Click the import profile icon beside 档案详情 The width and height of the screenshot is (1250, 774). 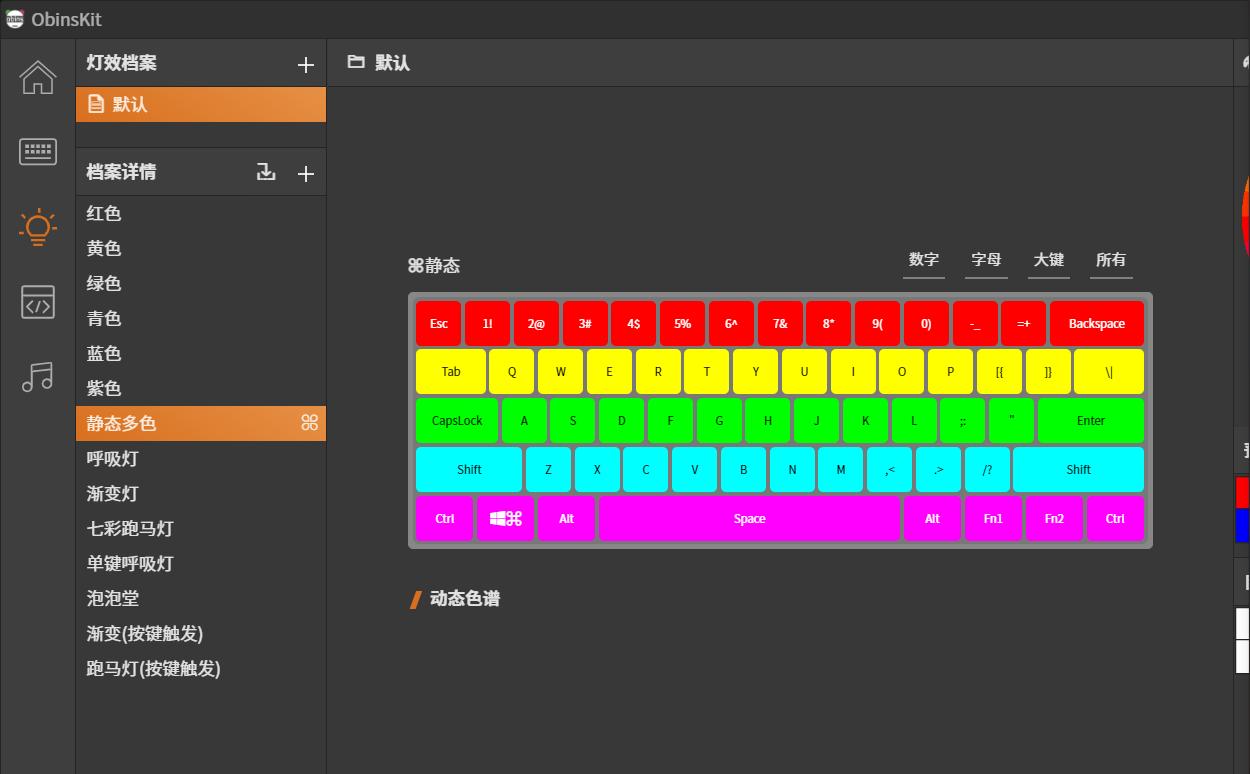click(266, 172)
